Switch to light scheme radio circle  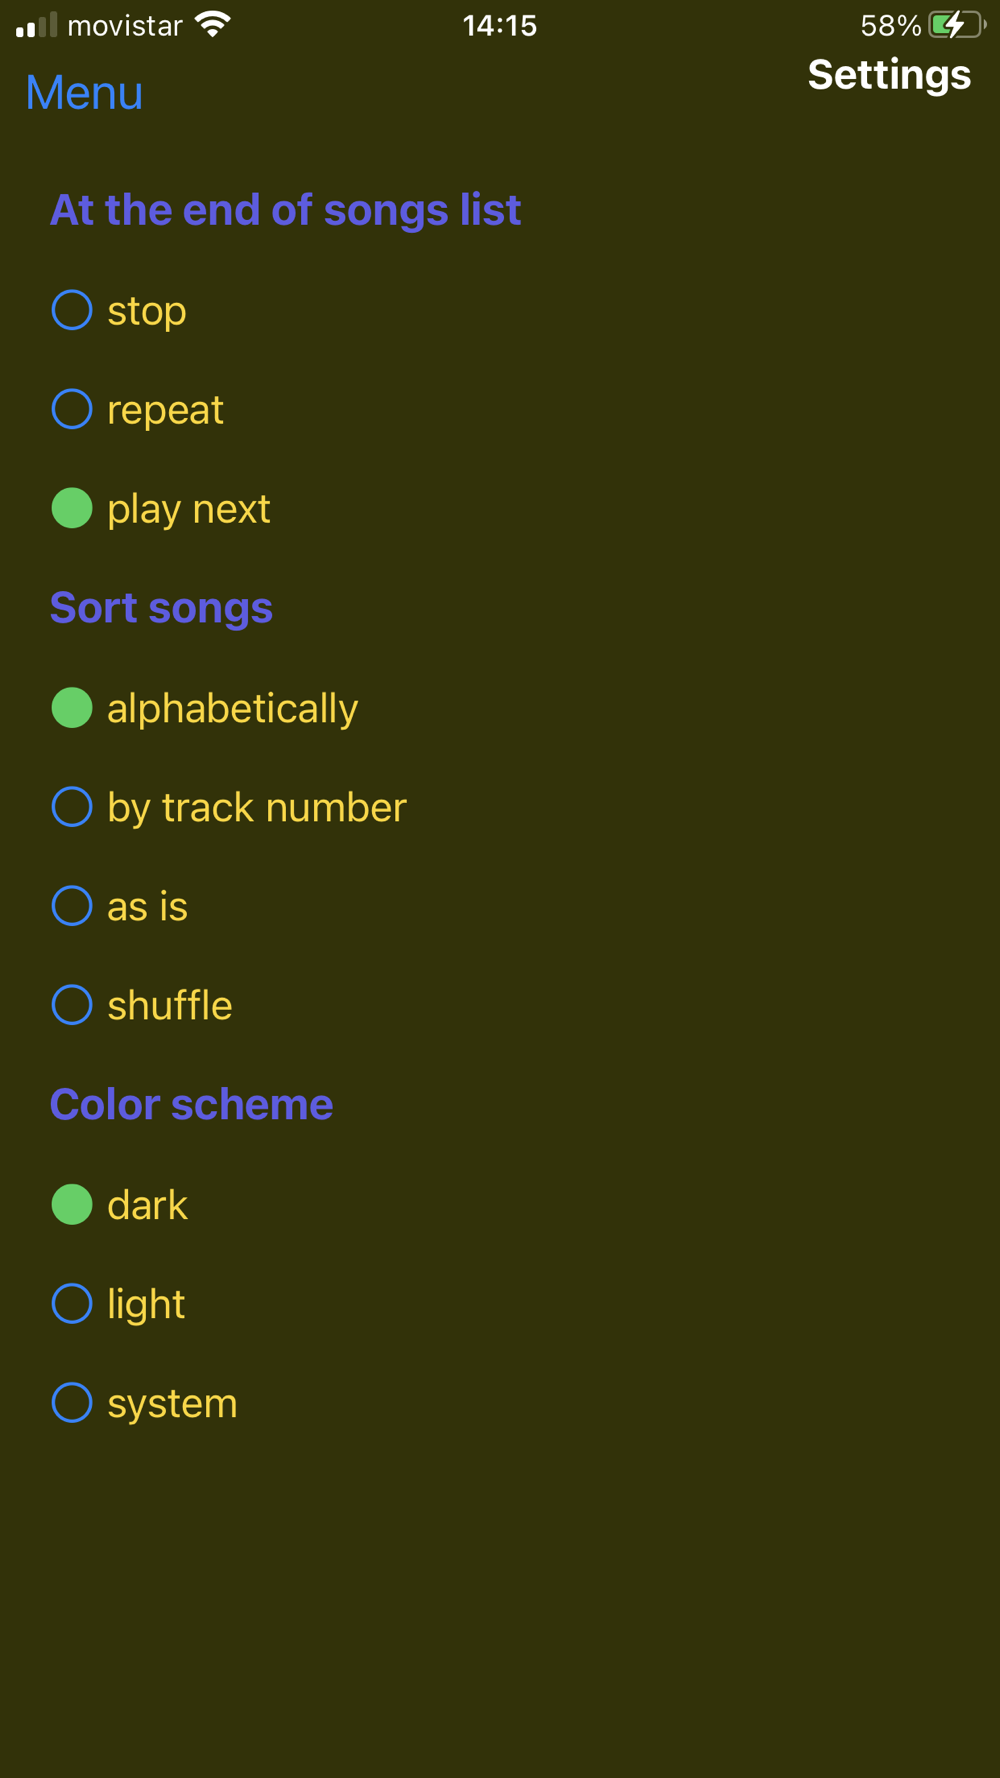tap(72, 1304)
